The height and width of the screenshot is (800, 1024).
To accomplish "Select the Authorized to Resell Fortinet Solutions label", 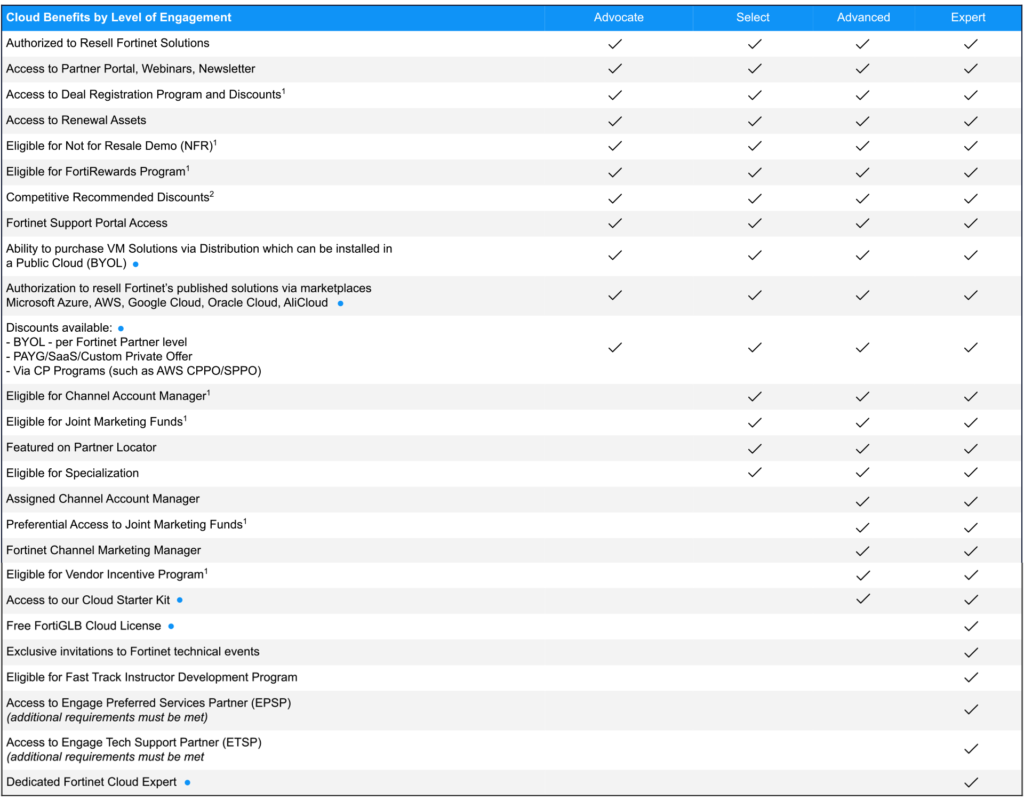I will (x=108, y=43).
